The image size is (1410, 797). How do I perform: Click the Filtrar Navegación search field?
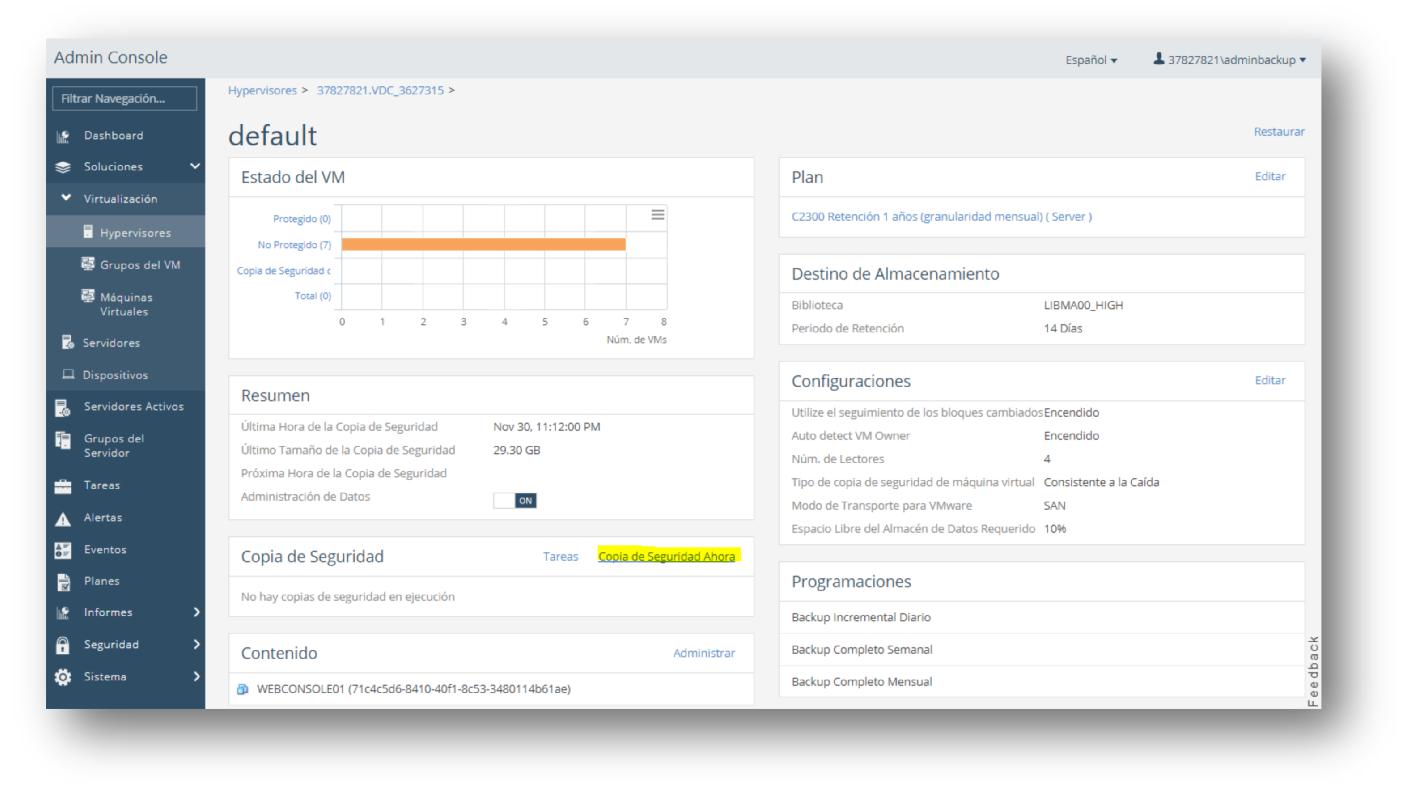point(125,99)
